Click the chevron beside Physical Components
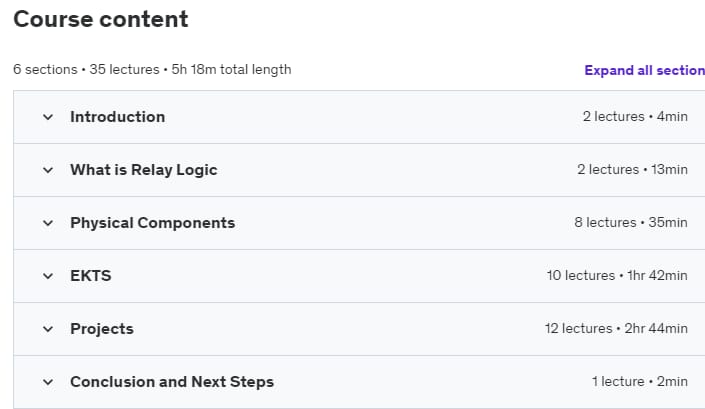This screenshot has width=705, height=409. (x=47, y=223)
